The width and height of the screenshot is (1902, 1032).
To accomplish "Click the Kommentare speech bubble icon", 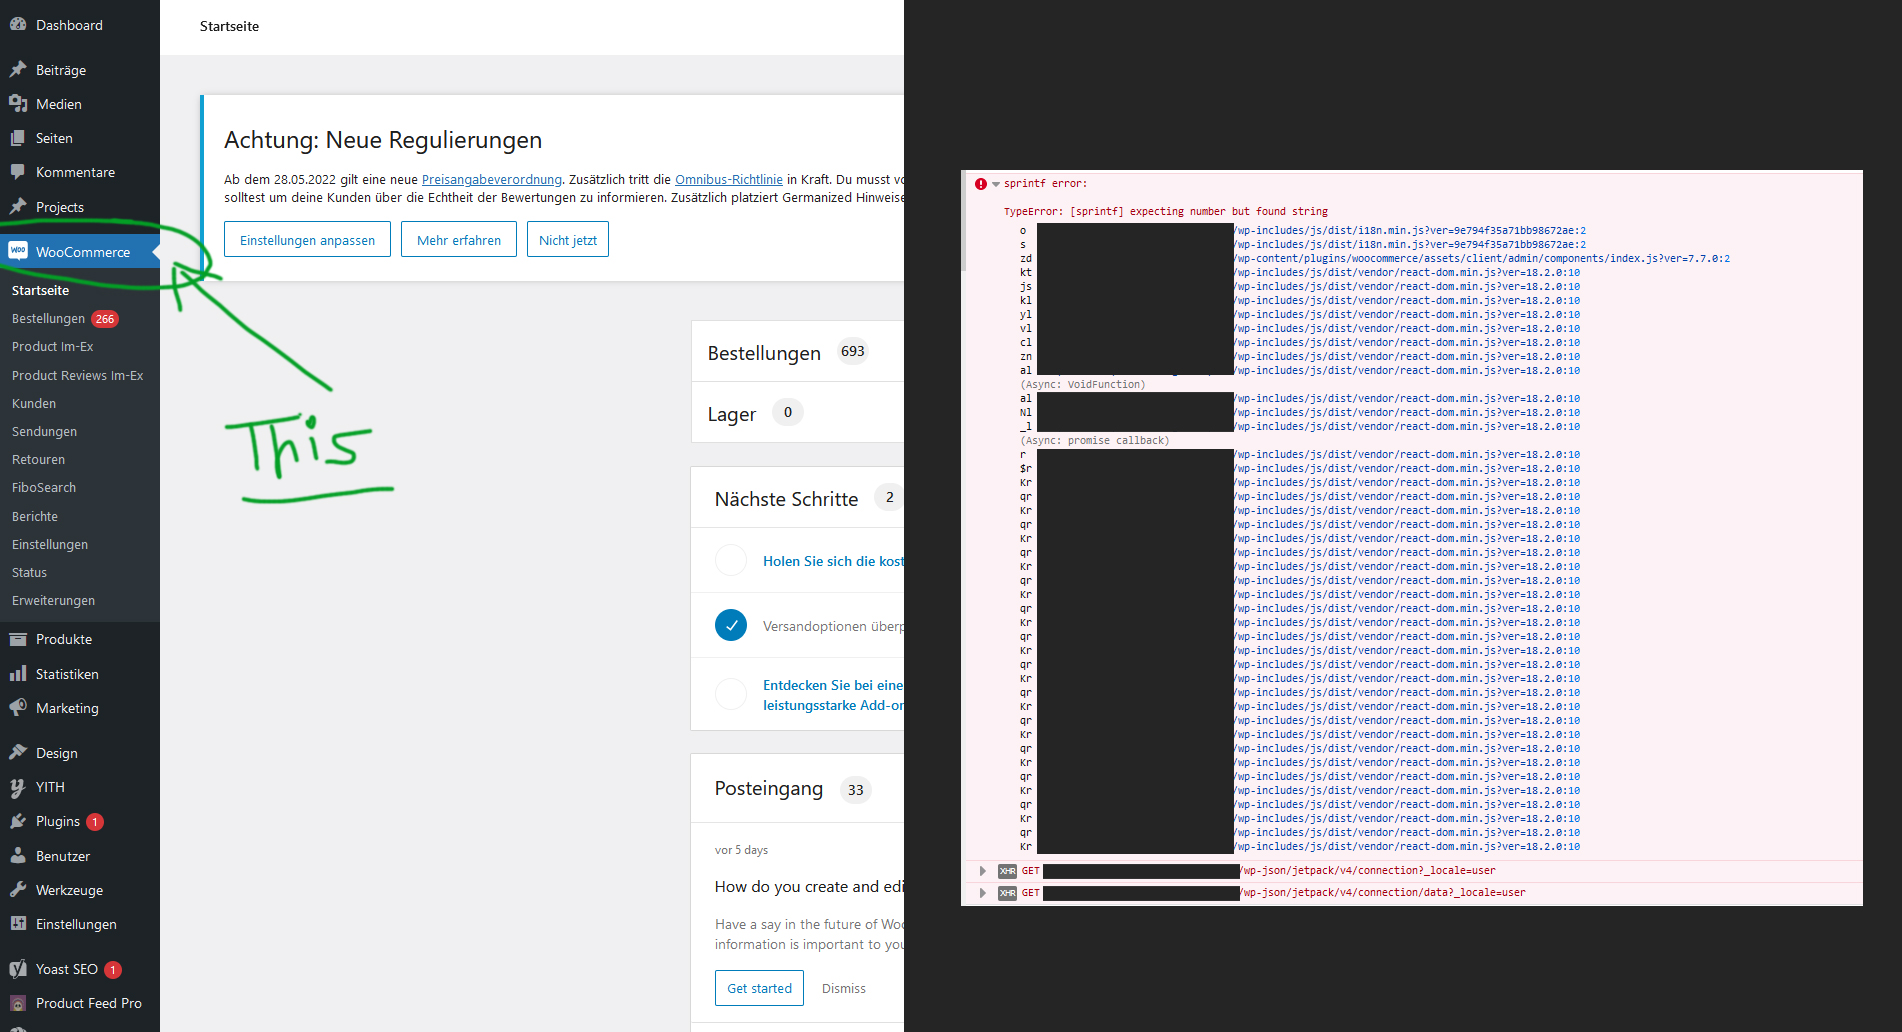I will [18, 172].
